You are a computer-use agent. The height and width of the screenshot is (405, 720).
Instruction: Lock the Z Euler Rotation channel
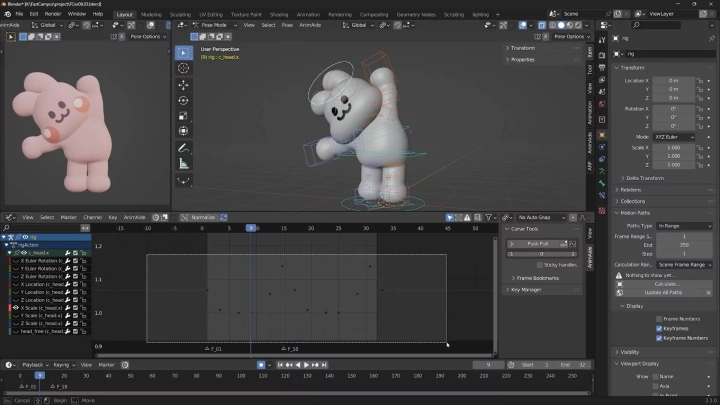pos(83,276)
